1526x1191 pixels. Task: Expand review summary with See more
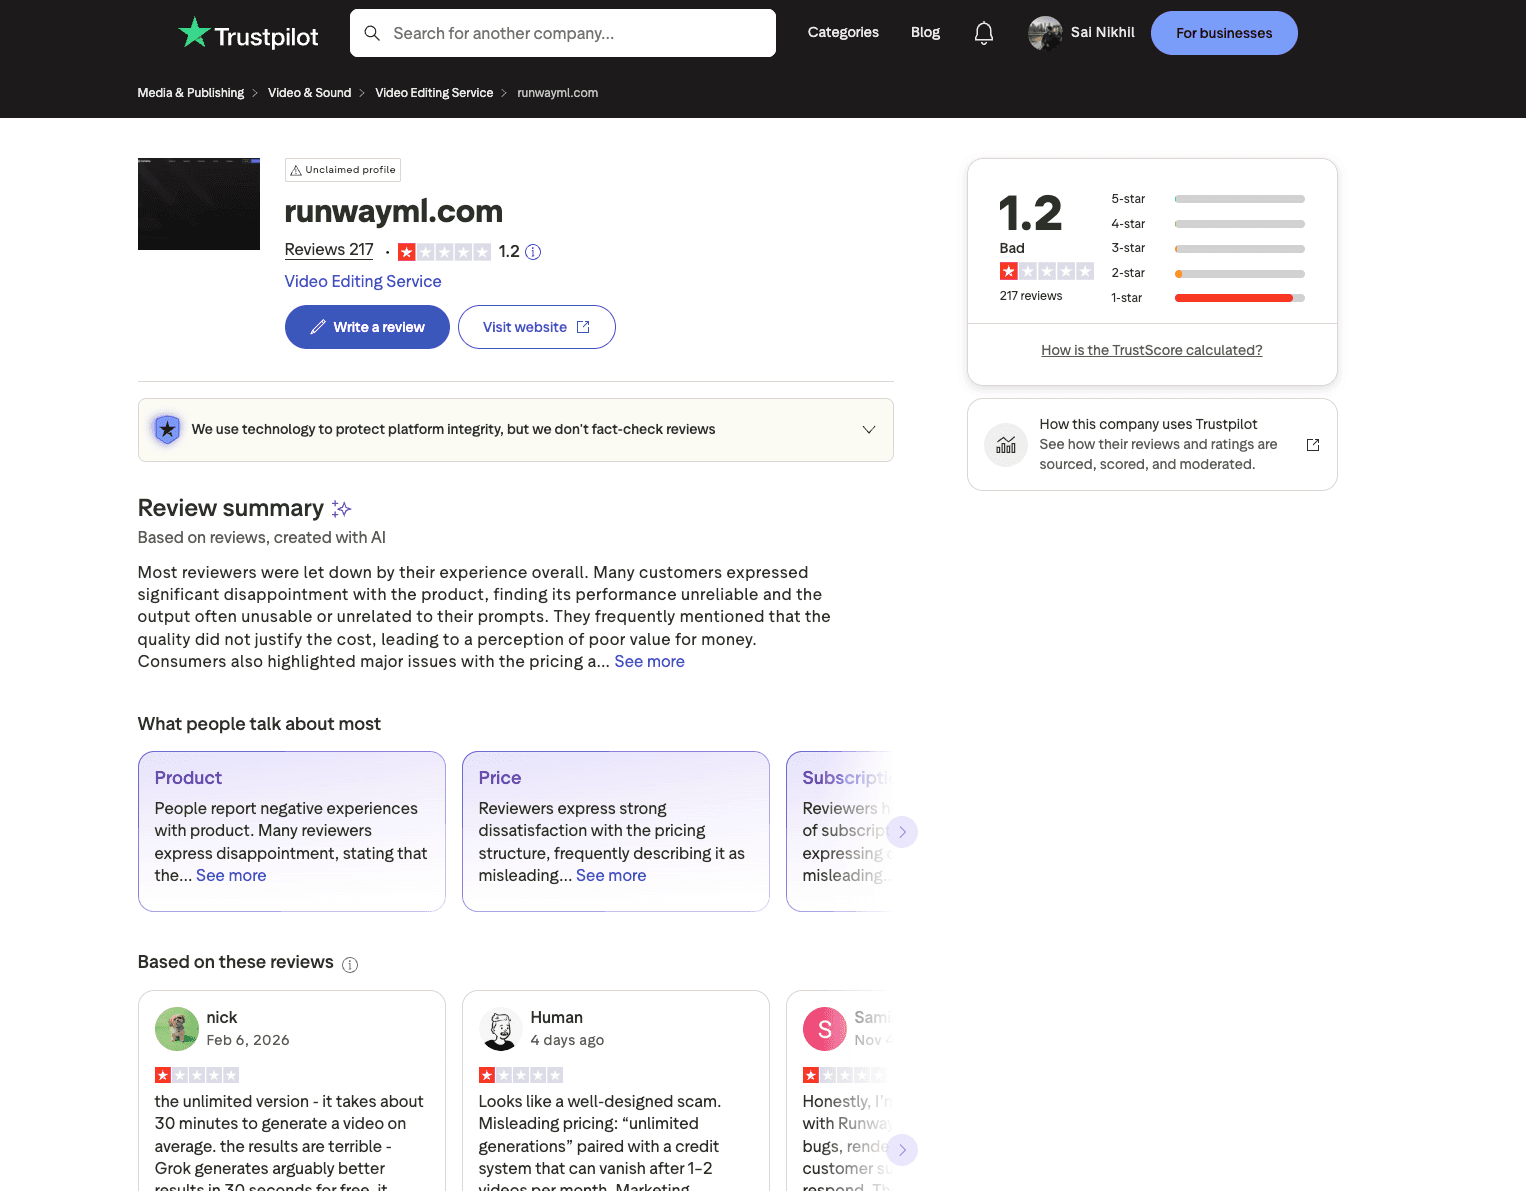650,661
